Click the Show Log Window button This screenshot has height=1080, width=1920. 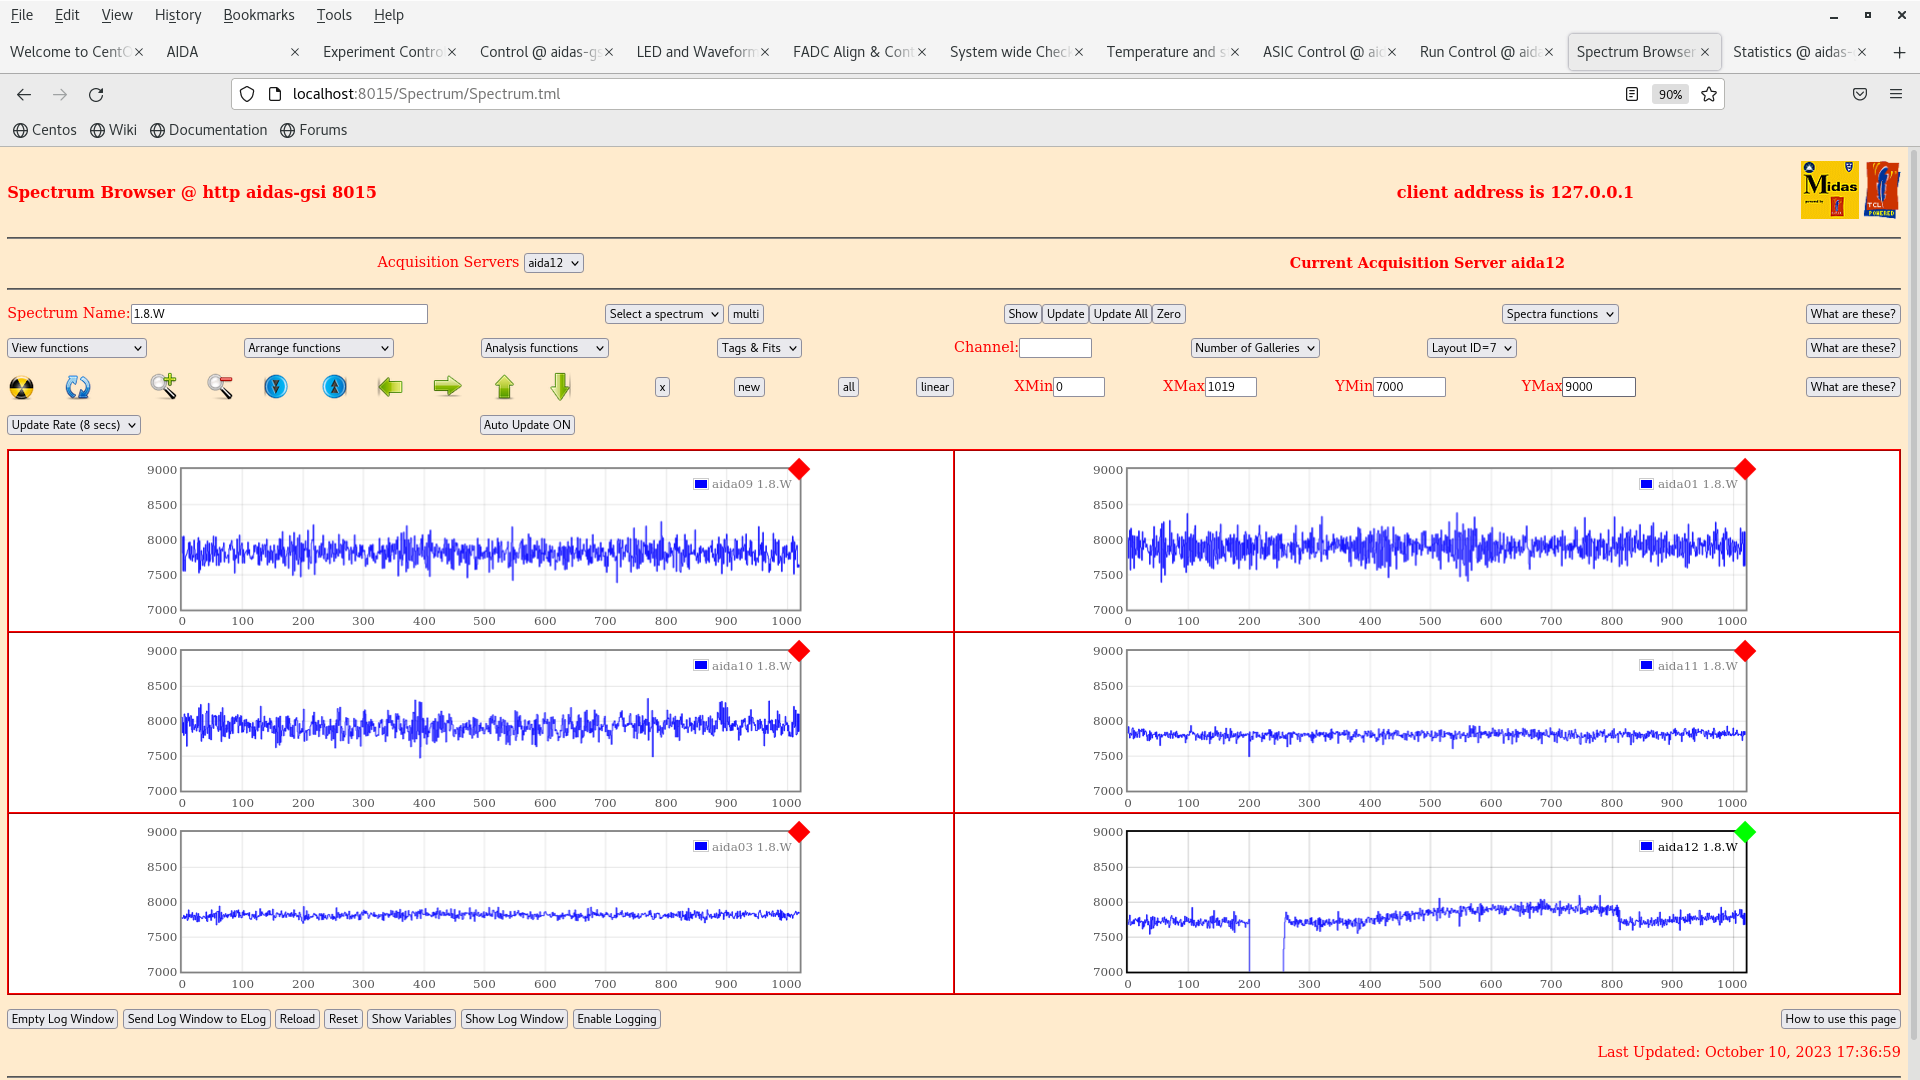click(514, 1019)
